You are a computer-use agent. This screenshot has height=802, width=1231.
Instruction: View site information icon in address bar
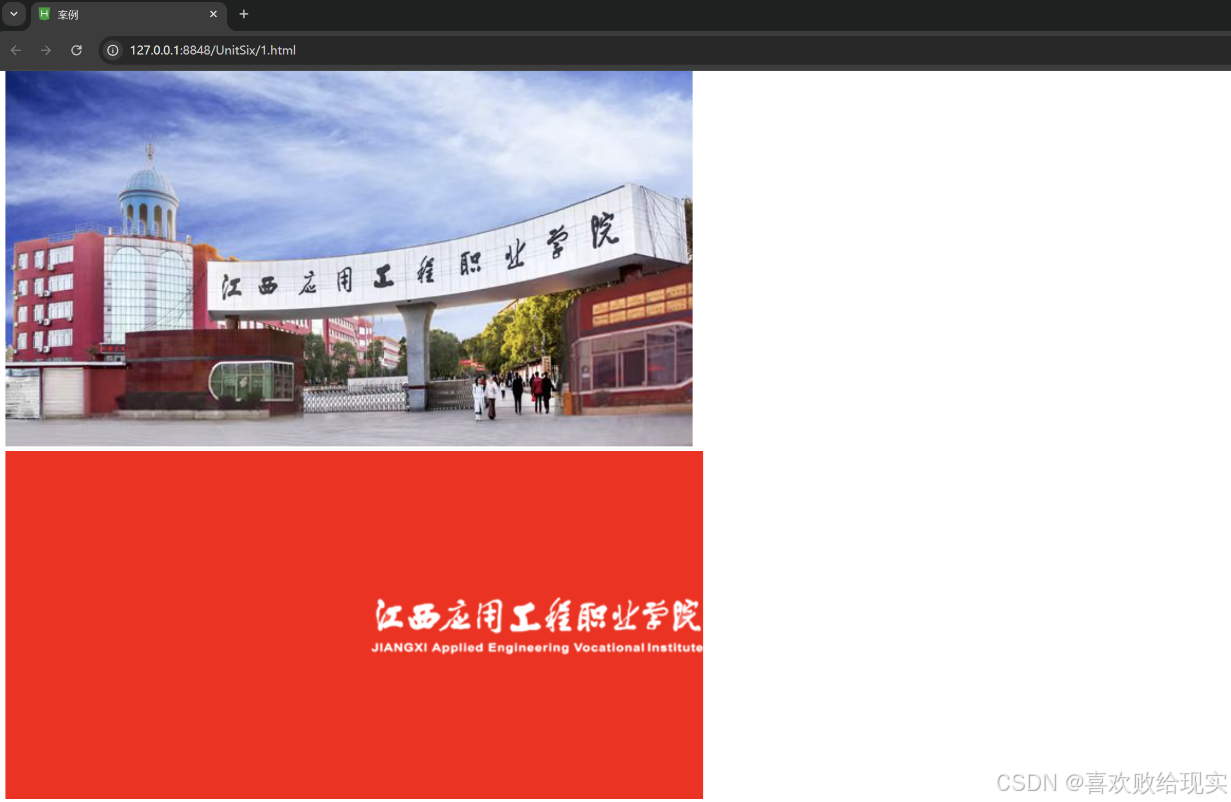pos(113,50)
